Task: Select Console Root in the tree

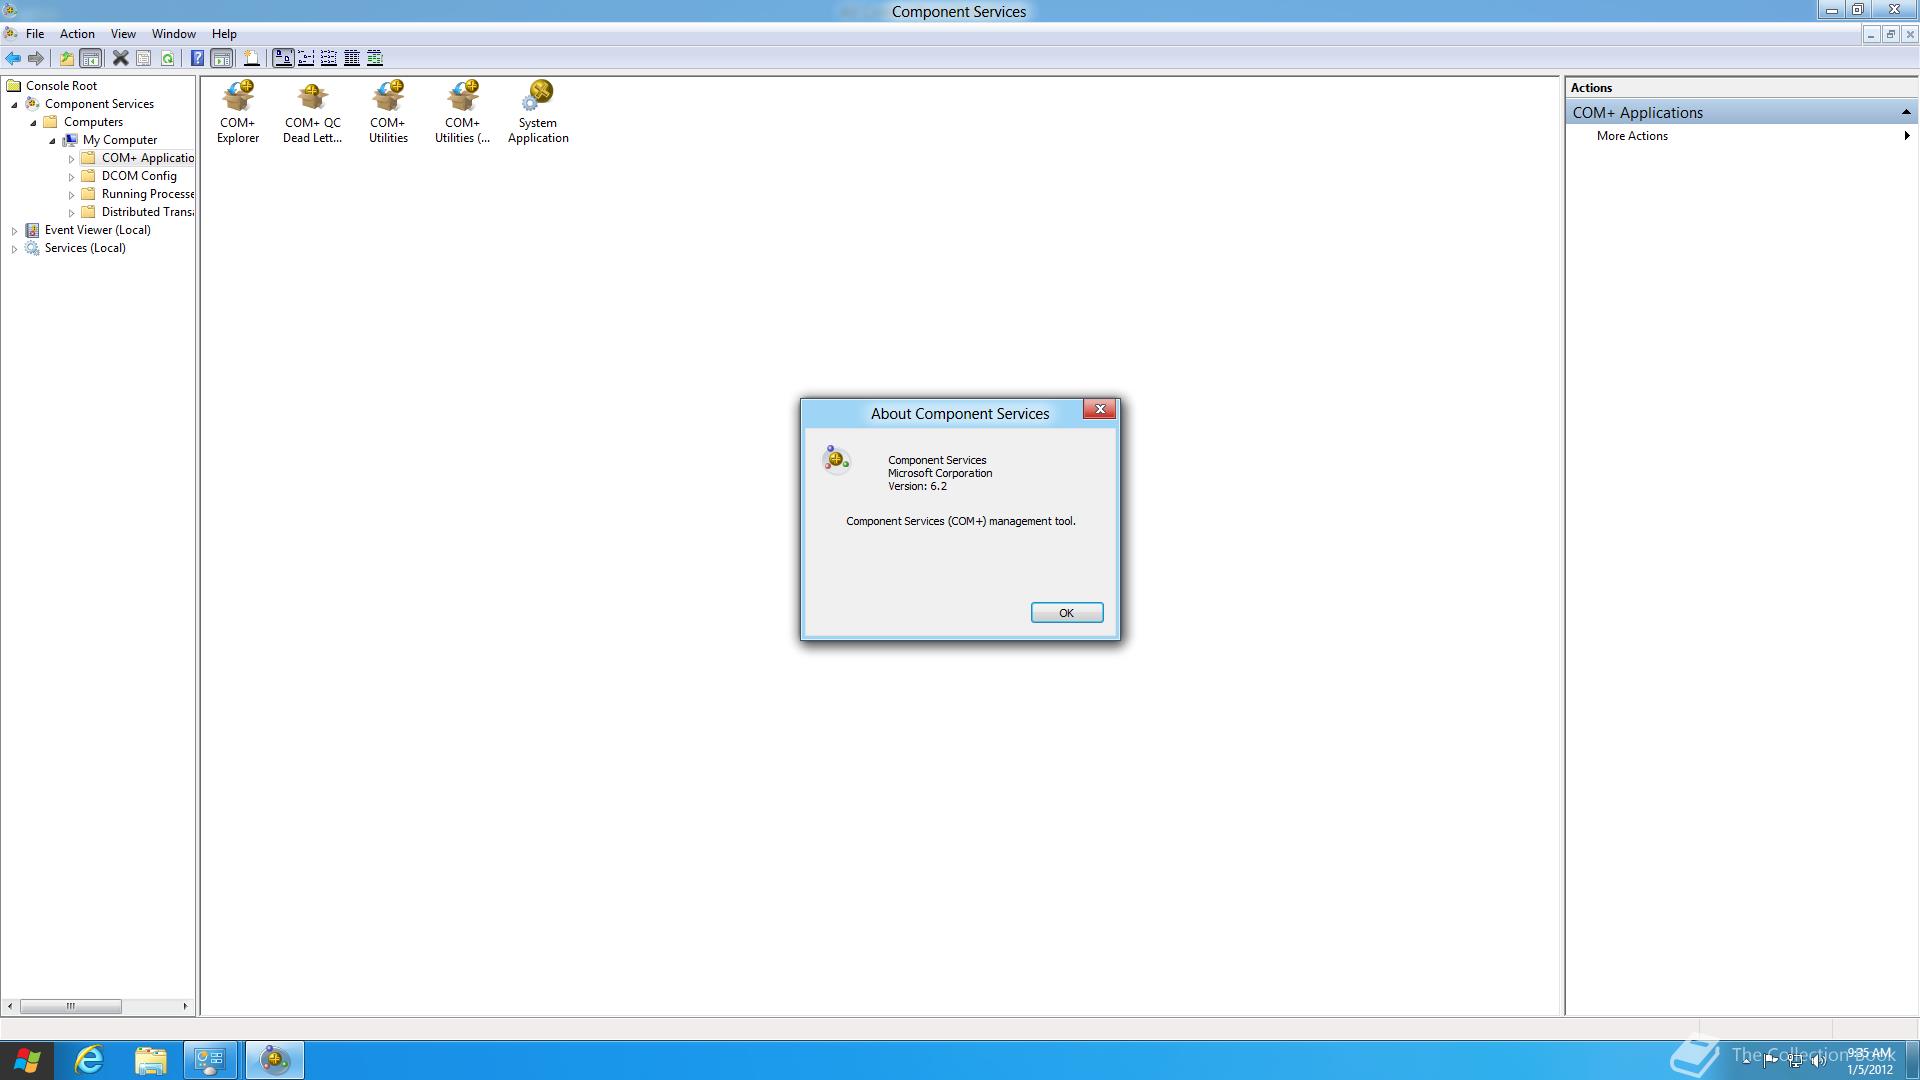Action: pyautogui.click(x=61, y=86)
